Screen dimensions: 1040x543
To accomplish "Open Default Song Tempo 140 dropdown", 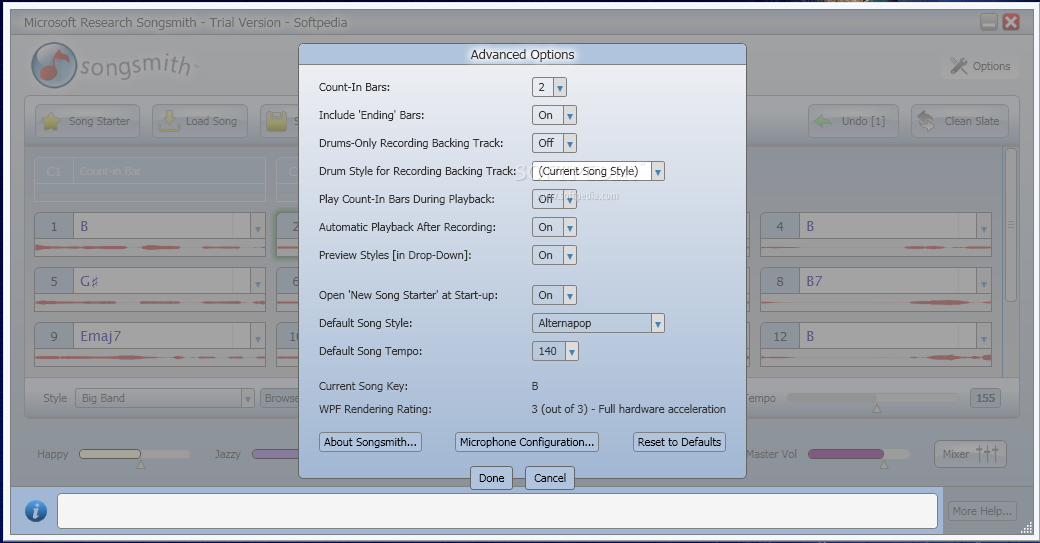I will point(572,351).
